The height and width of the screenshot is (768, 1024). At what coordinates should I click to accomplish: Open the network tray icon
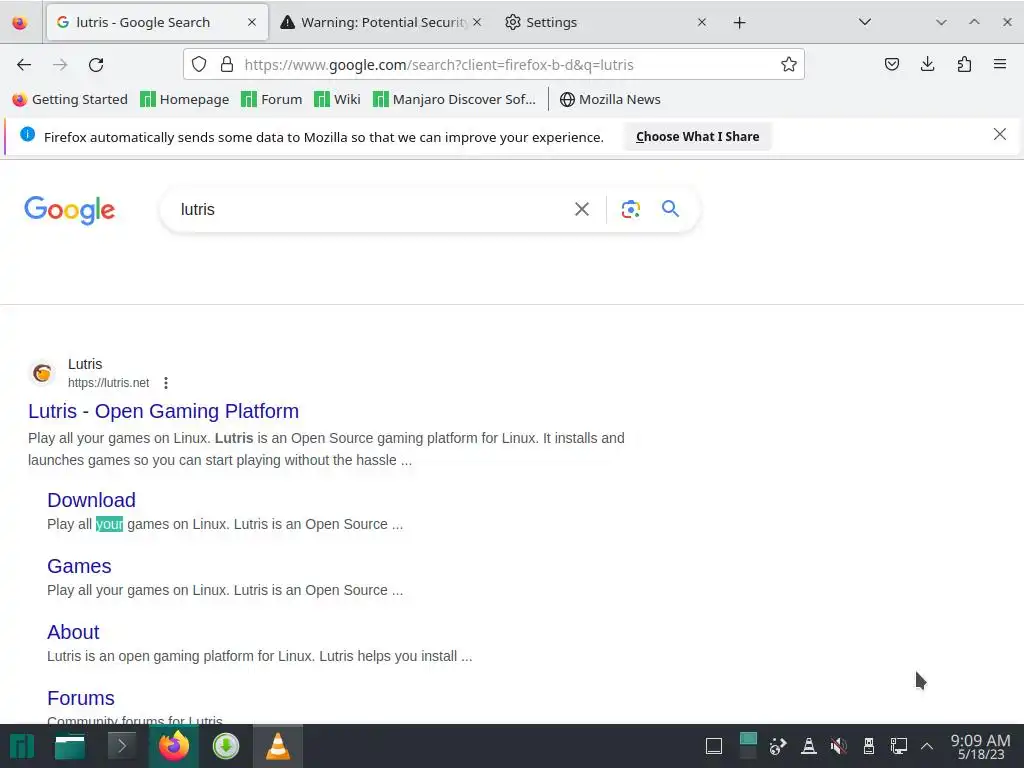click(899, 746)
